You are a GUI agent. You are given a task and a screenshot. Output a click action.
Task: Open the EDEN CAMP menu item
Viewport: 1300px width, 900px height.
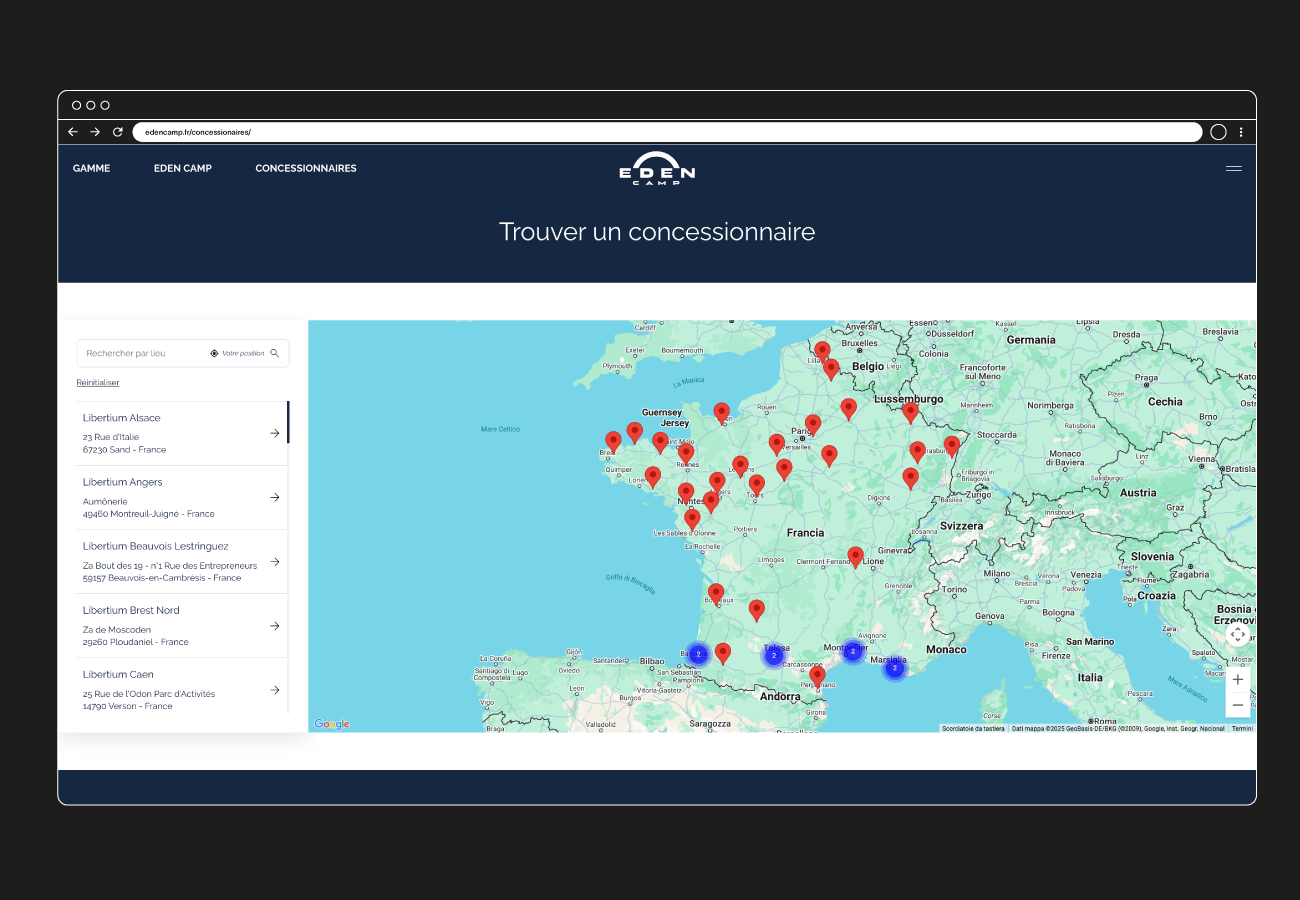pos(183,169)
